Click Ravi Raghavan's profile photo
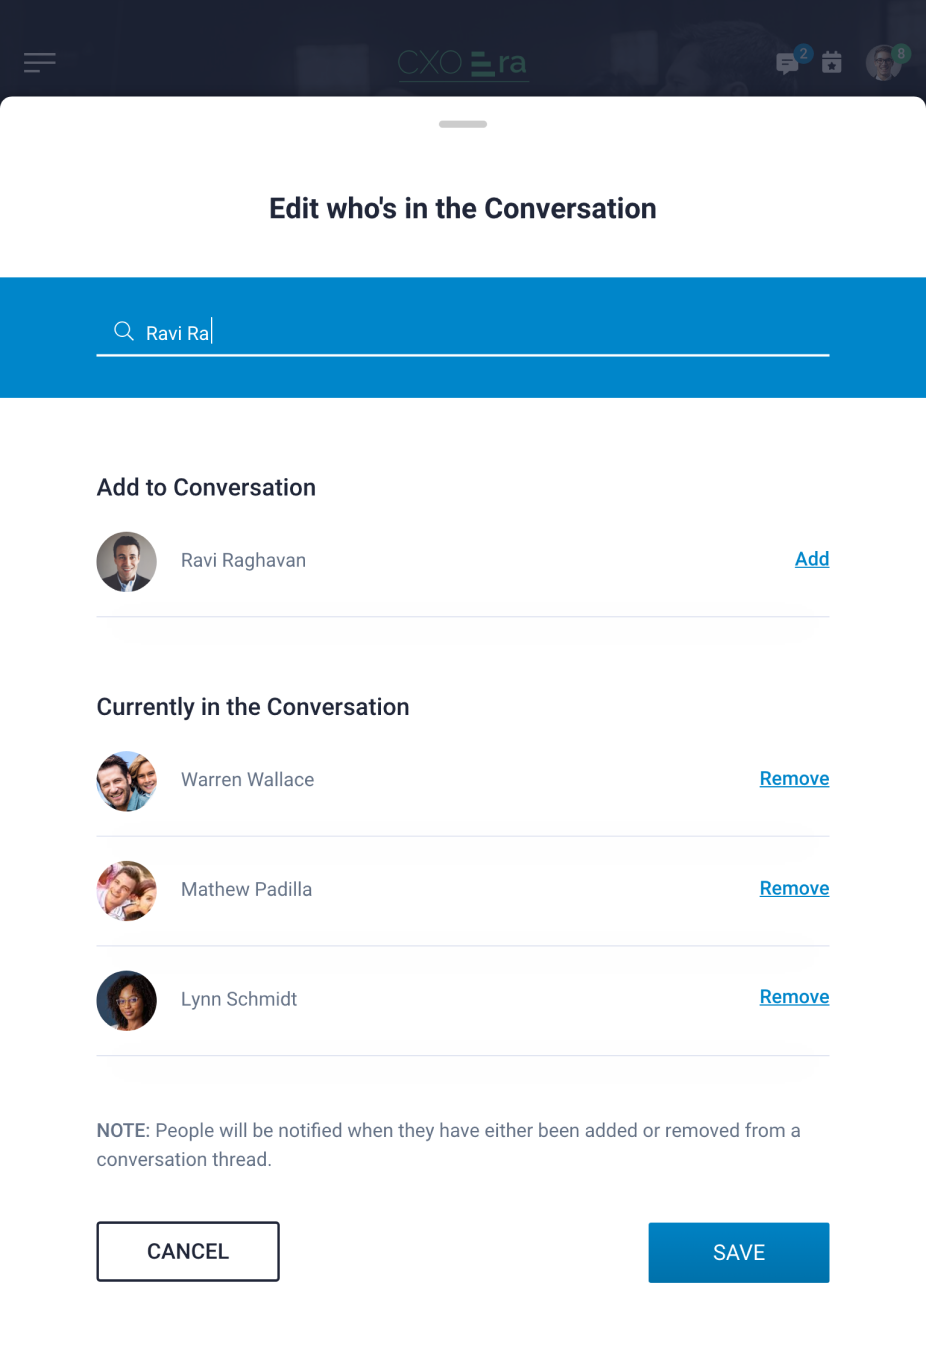The height and width of the screenshot is (1356, 926). pyautogui.click(x=127, y=561)
